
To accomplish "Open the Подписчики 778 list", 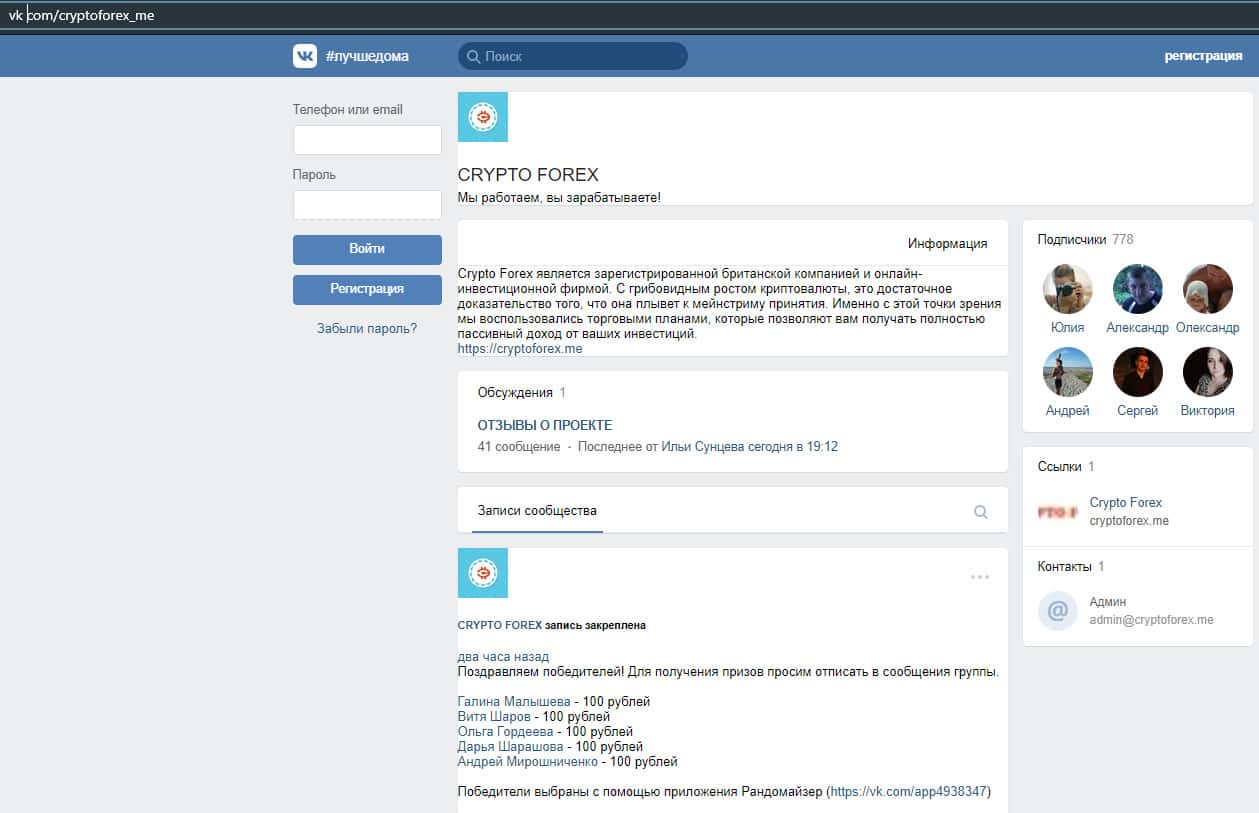I will click(x=1085, y=239).
